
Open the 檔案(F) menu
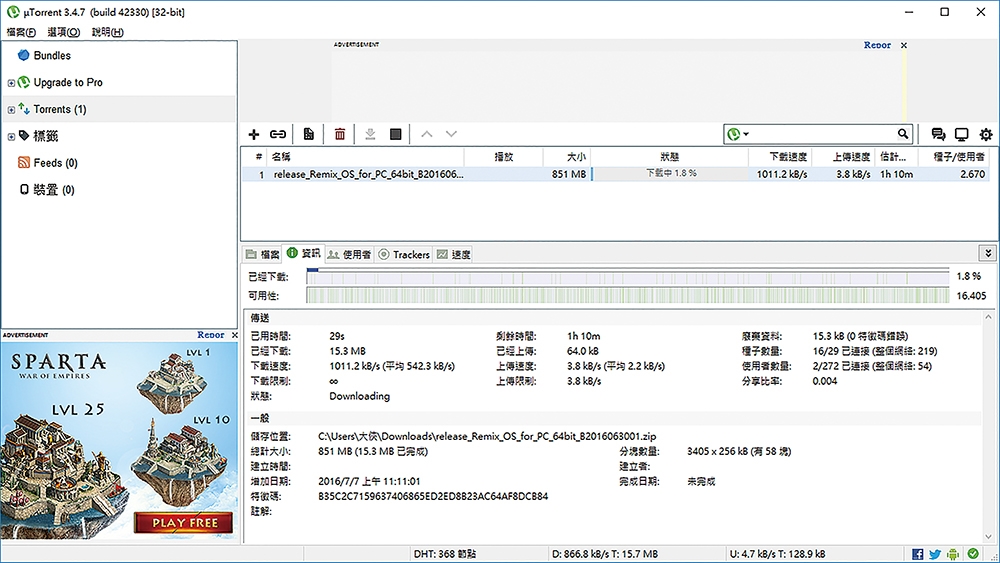click(x=21, y=32)
